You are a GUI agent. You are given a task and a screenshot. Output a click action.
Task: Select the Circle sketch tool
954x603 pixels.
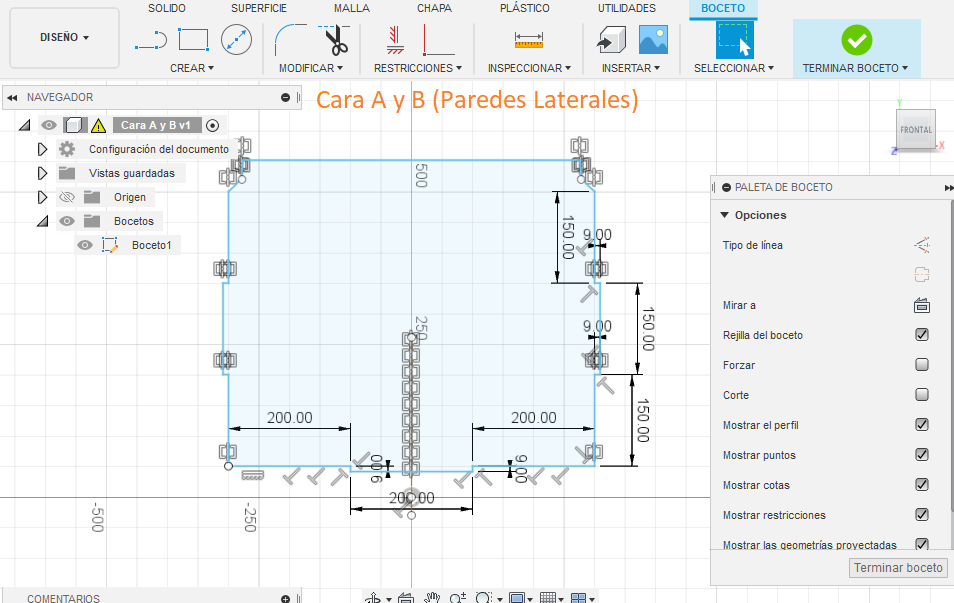[x=236, y=40]
